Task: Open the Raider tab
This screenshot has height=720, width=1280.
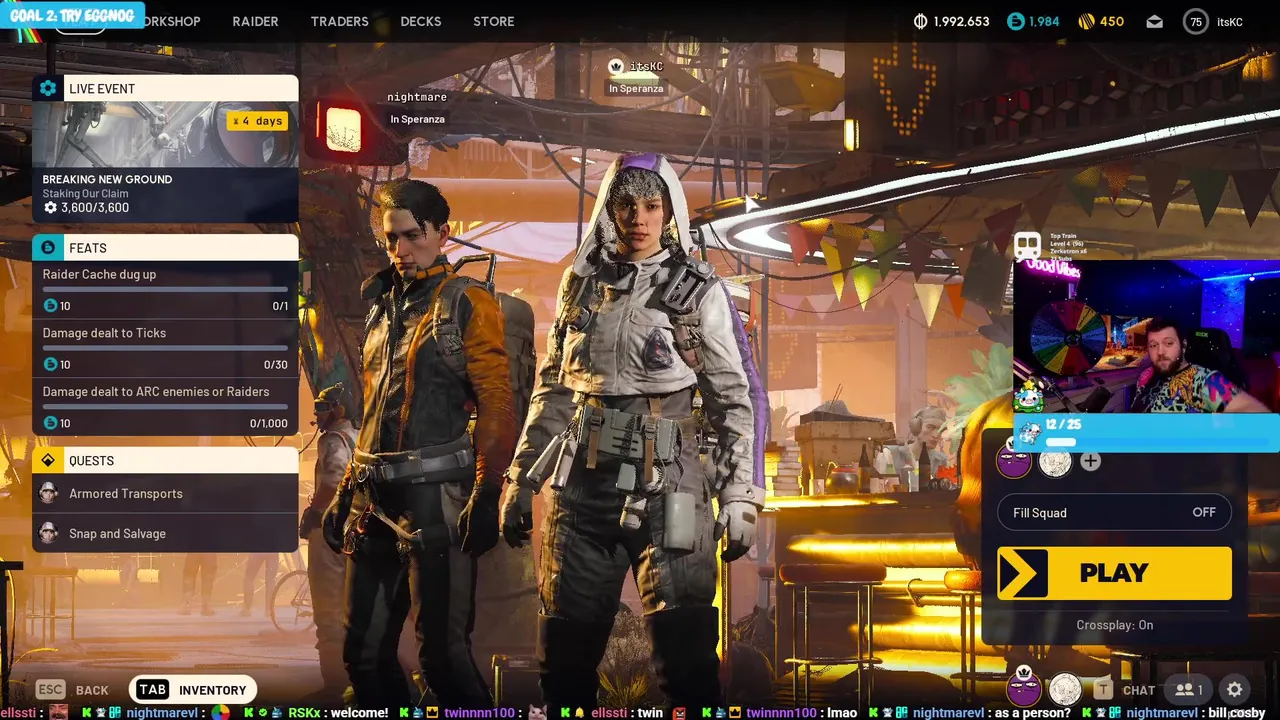Action: click(x=255, y=21)
